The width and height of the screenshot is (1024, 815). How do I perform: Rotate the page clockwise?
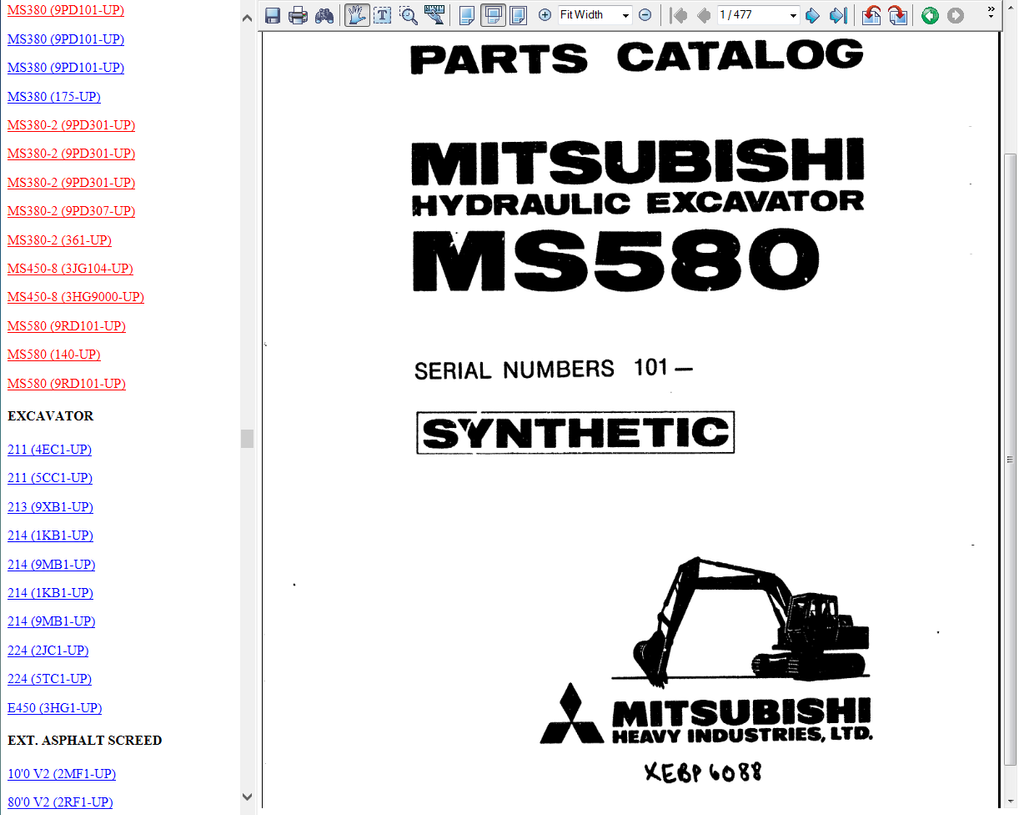click(x=897, y=15)
